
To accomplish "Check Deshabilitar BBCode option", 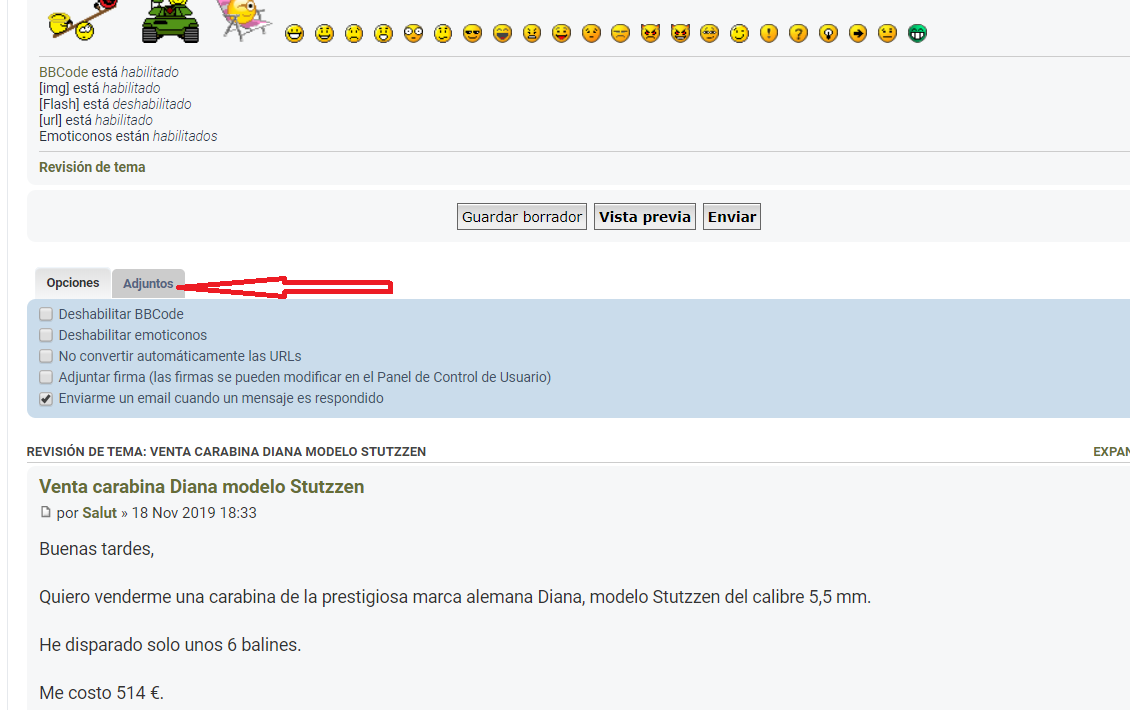I will pos(46,314).
